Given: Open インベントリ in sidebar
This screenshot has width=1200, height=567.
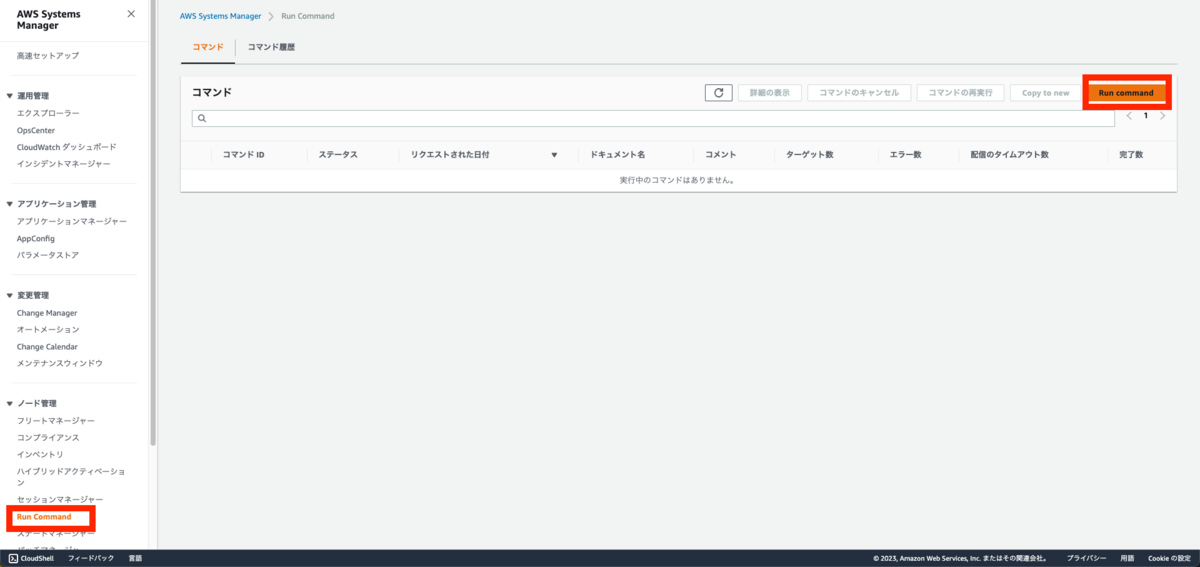Looking at the screenshot, I should click(40, 455).
